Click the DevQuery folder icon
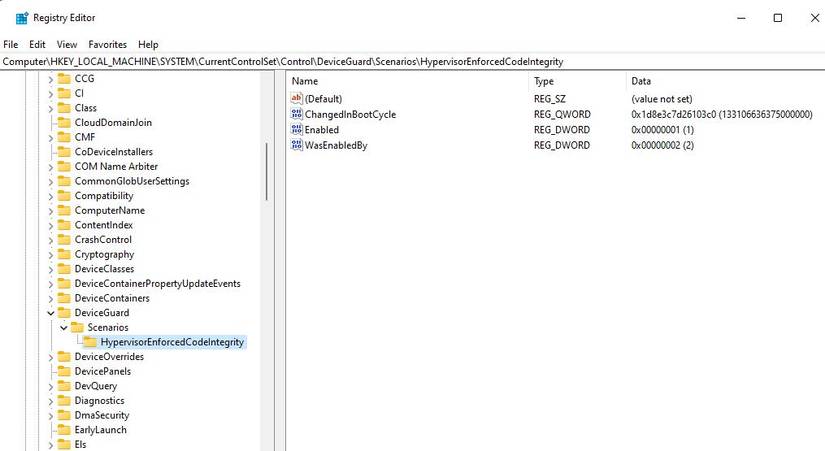The width and height of the screenshot is (825, 451). 64,386
